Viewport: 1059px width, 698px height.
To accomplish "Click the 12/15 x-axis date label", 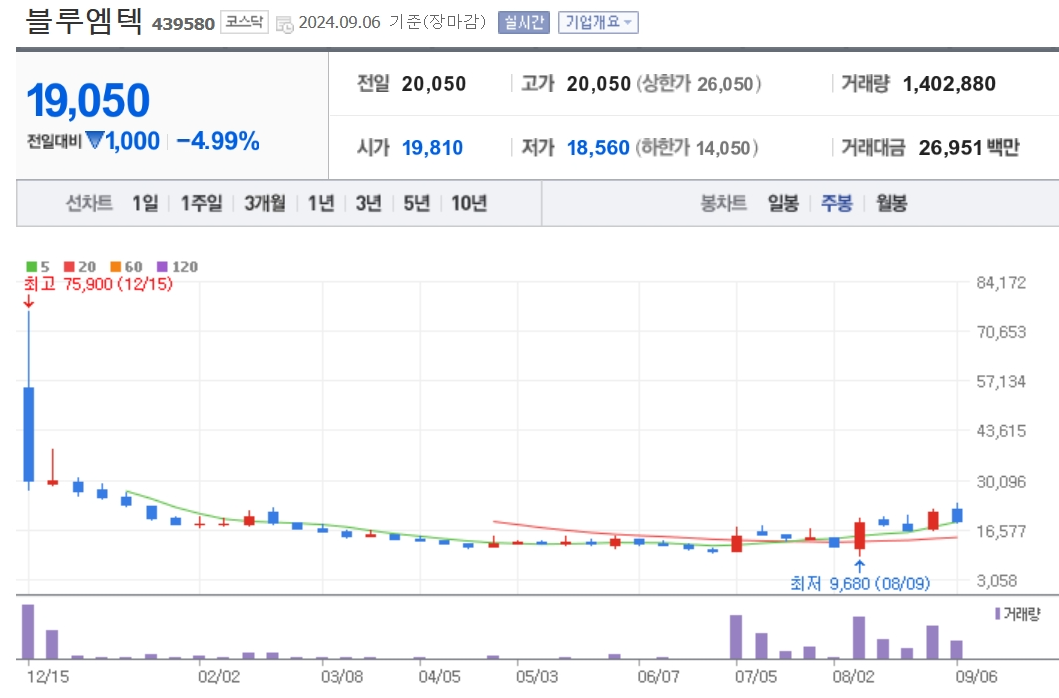I will point(48,676).
